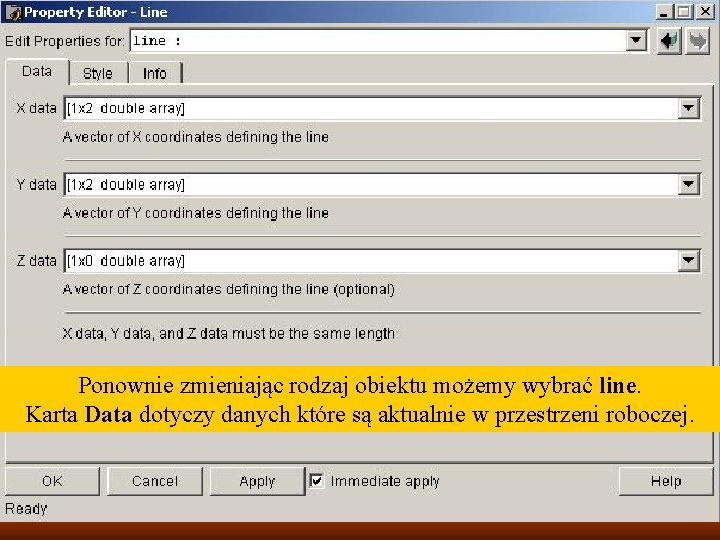The image size is (720, 540).
Task: Click the forward navigation arrow icon
Action: tap(698, 41)
